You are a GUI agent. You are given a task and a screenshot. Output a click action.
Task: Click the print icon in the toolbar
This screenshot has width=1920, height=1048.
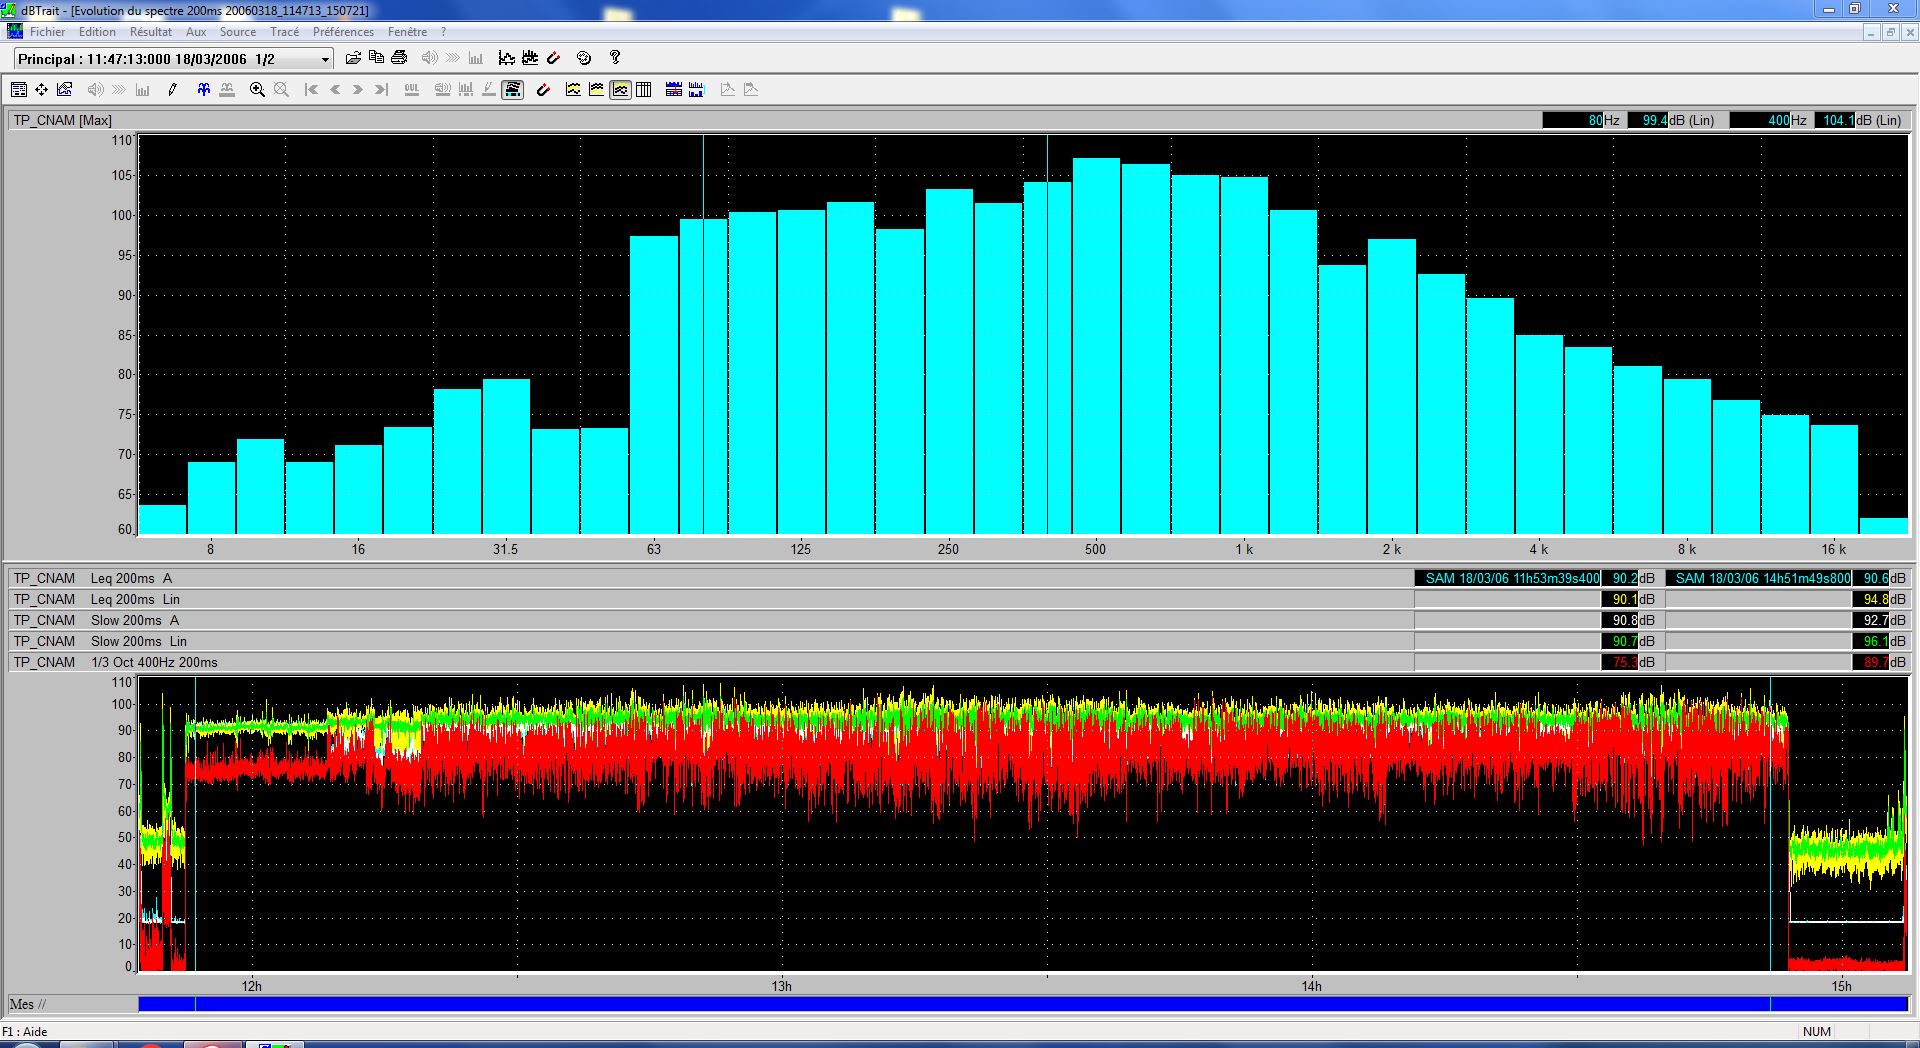(x=400, y=57)
